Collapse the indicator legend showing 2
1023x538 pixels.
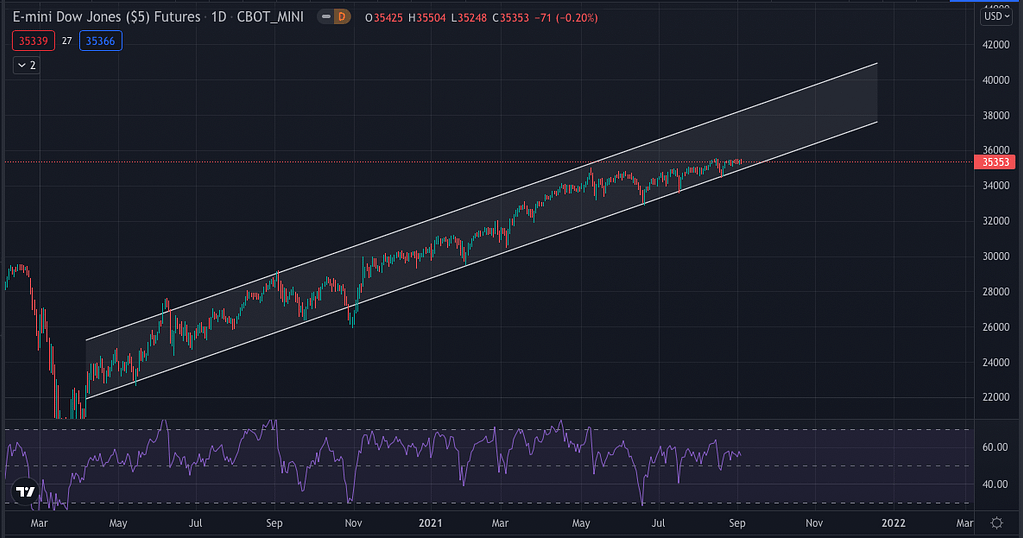click(27, 65)
